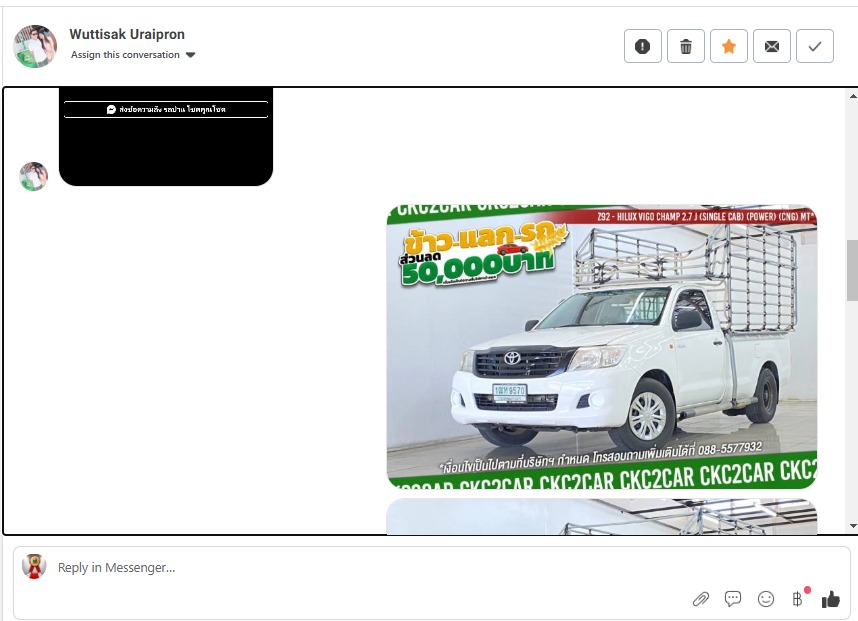Toggle the orange follow-up star
This screenshot has height=621, width=858.
point(728,46)
